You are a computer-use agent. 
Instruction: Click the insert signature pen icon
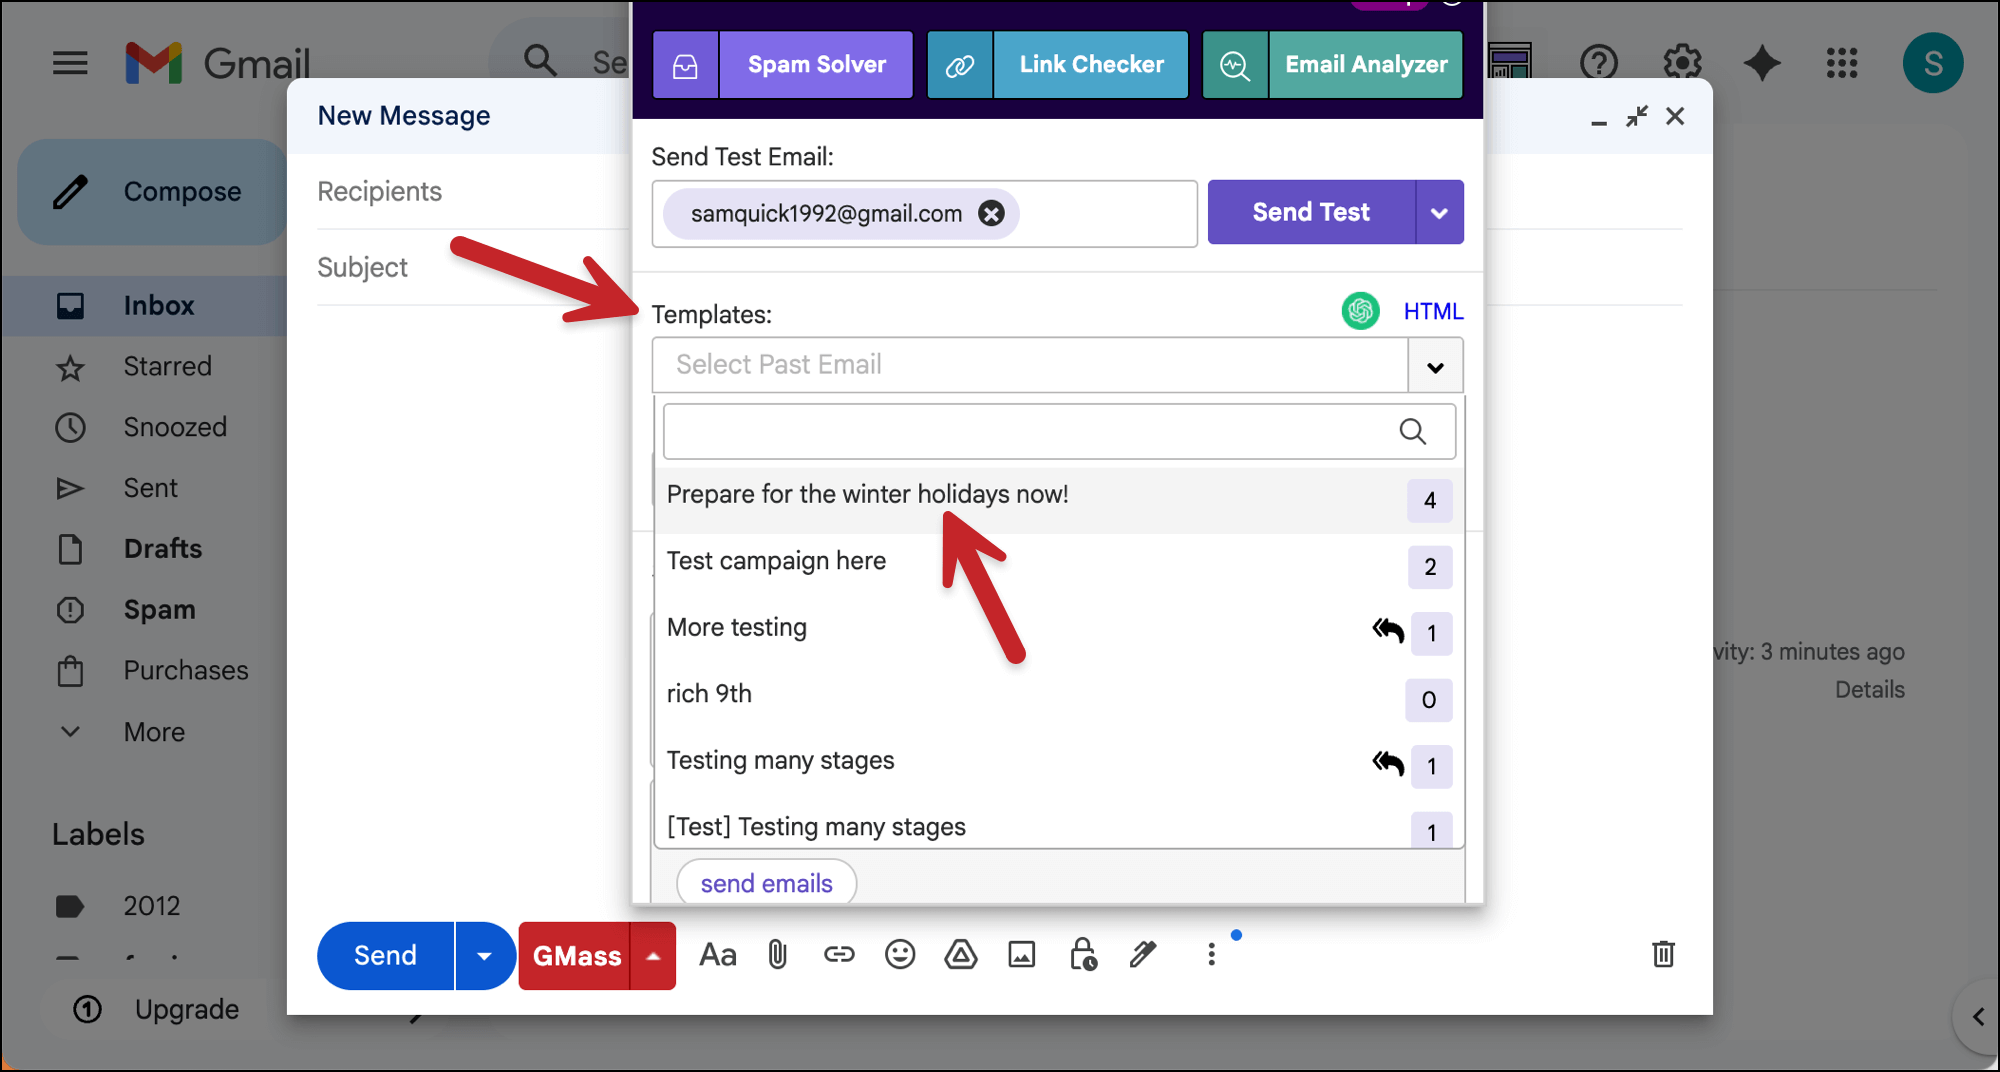pyautogui.click(x=1143, y=955)
